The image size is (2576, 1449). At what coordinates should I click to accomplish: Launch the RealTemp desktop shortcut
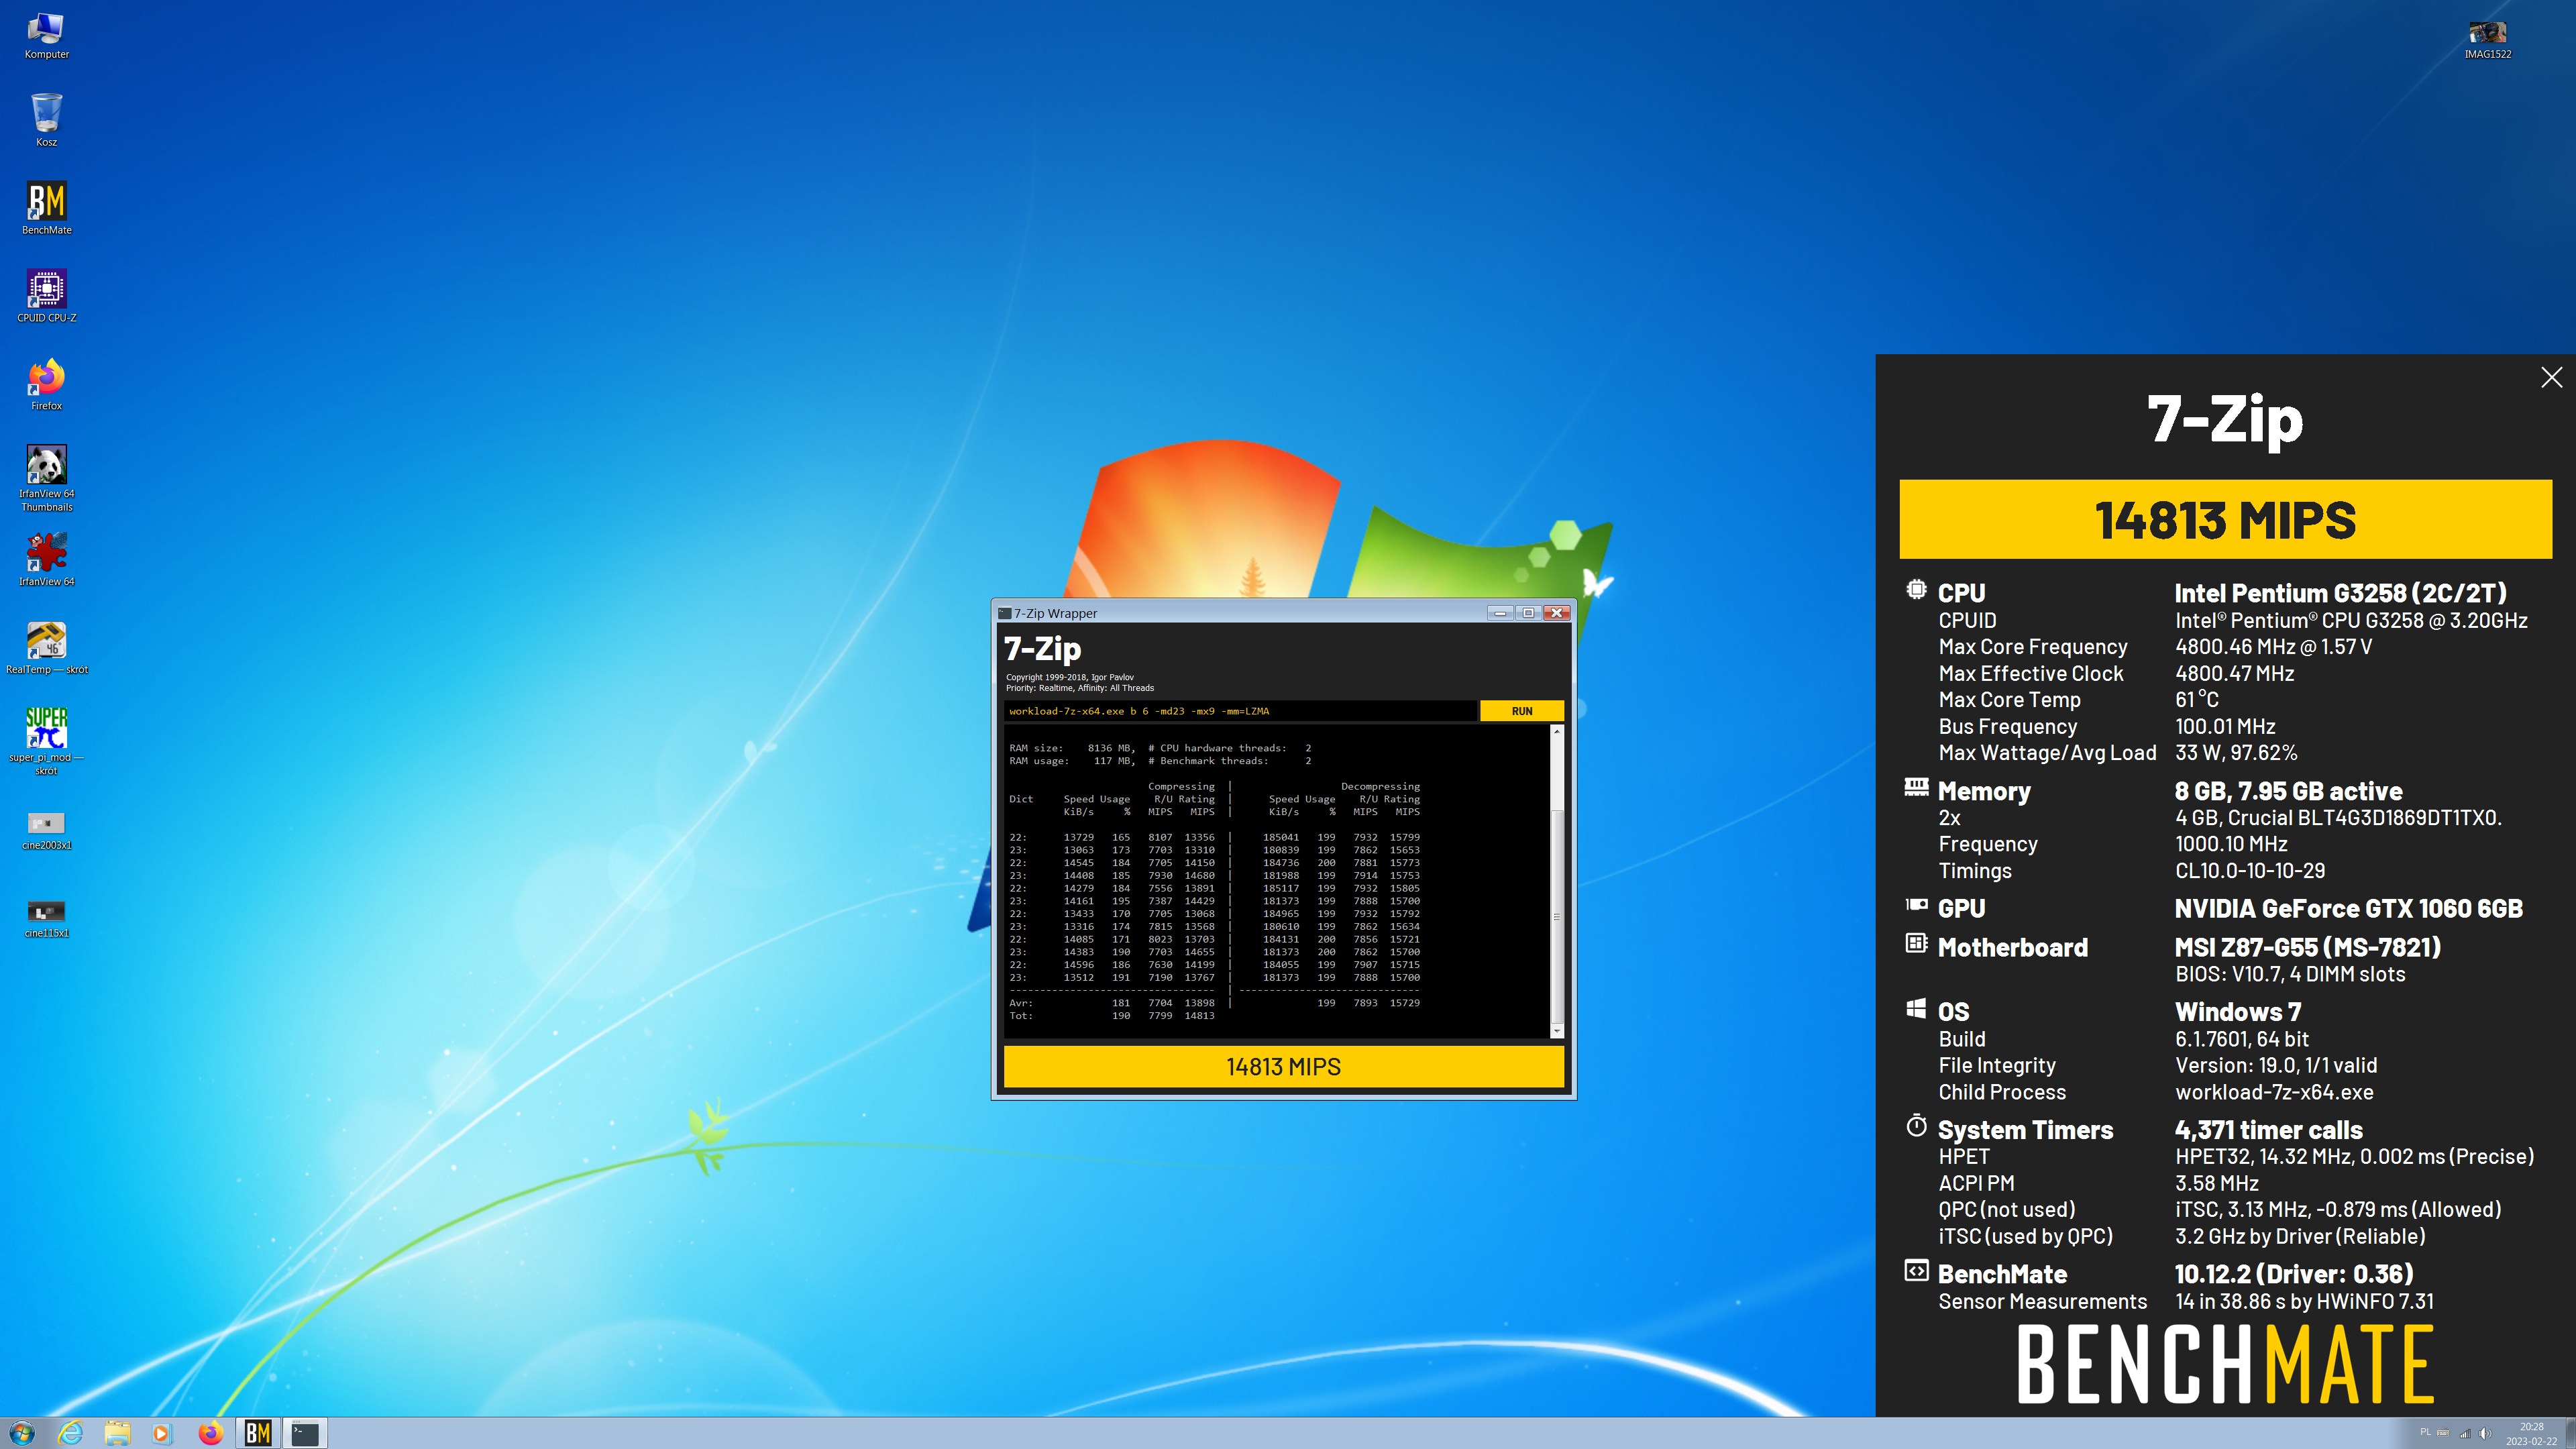point(46,647)
